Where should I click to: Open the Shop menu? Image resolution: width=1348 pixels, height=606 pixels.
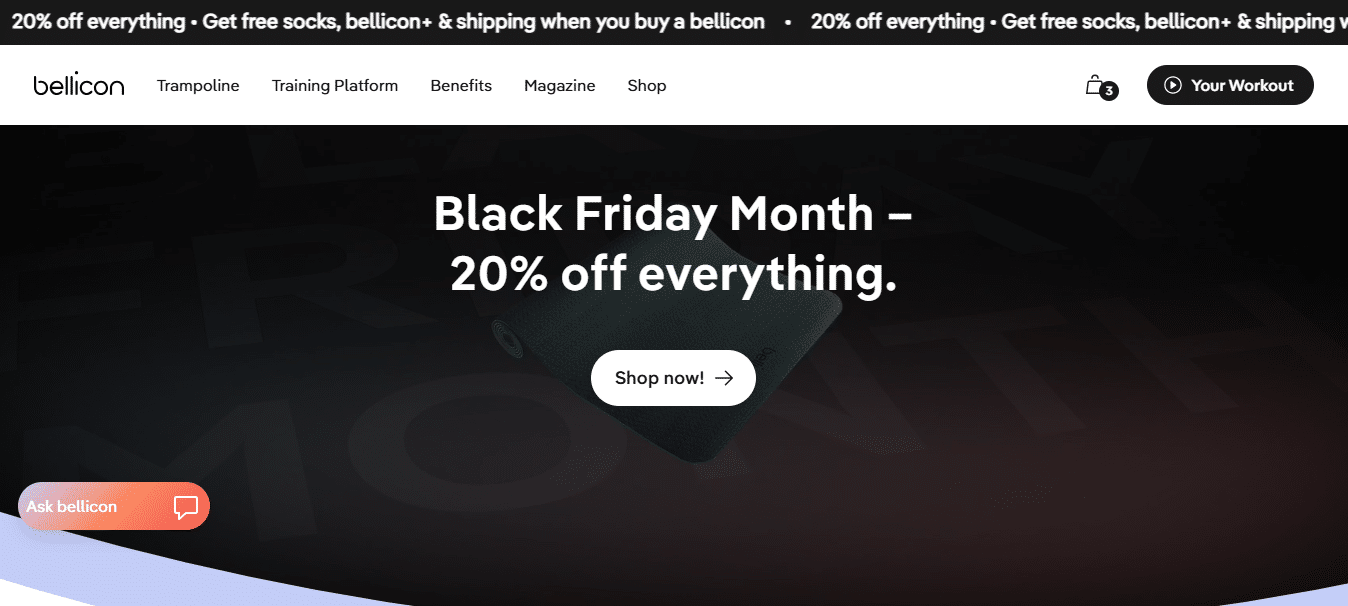[646, 85]
